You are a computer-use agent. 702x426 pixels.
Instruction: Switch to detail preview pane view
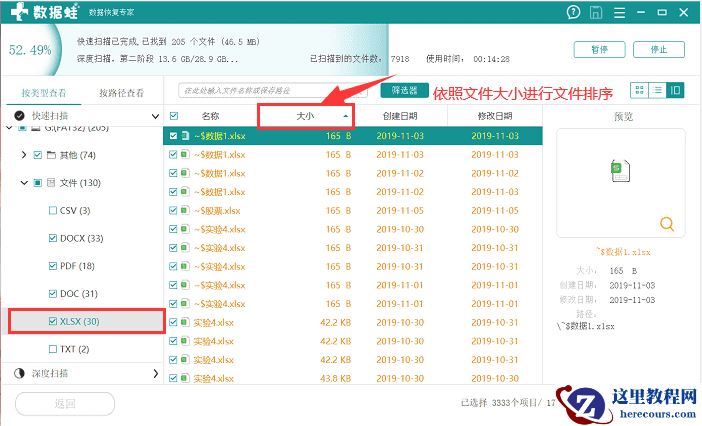[675, 90]
